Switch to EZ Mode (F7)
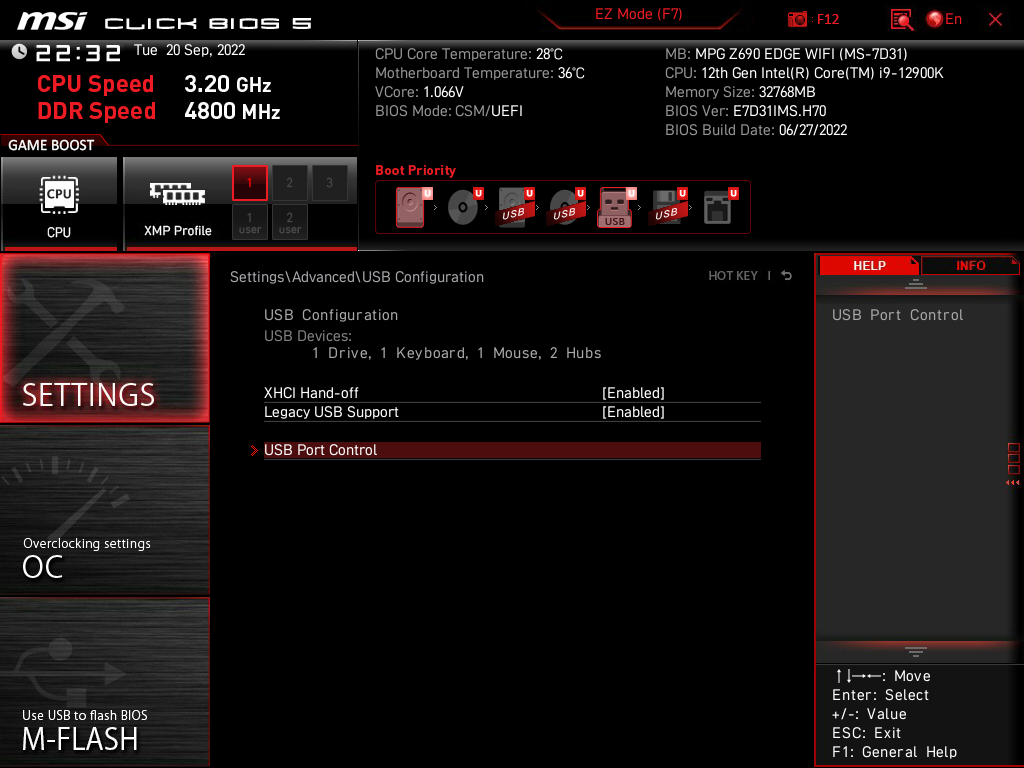The image size is (1024, 768). click(x=639, y=14)
